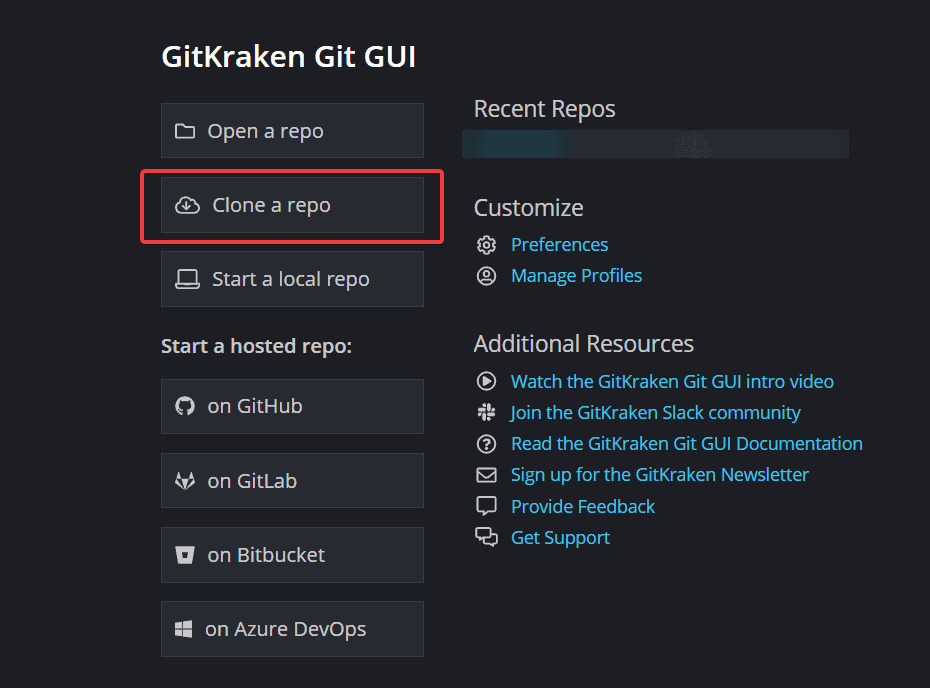
Task: Open the Preferences link
Action: [x=559, y=244]
